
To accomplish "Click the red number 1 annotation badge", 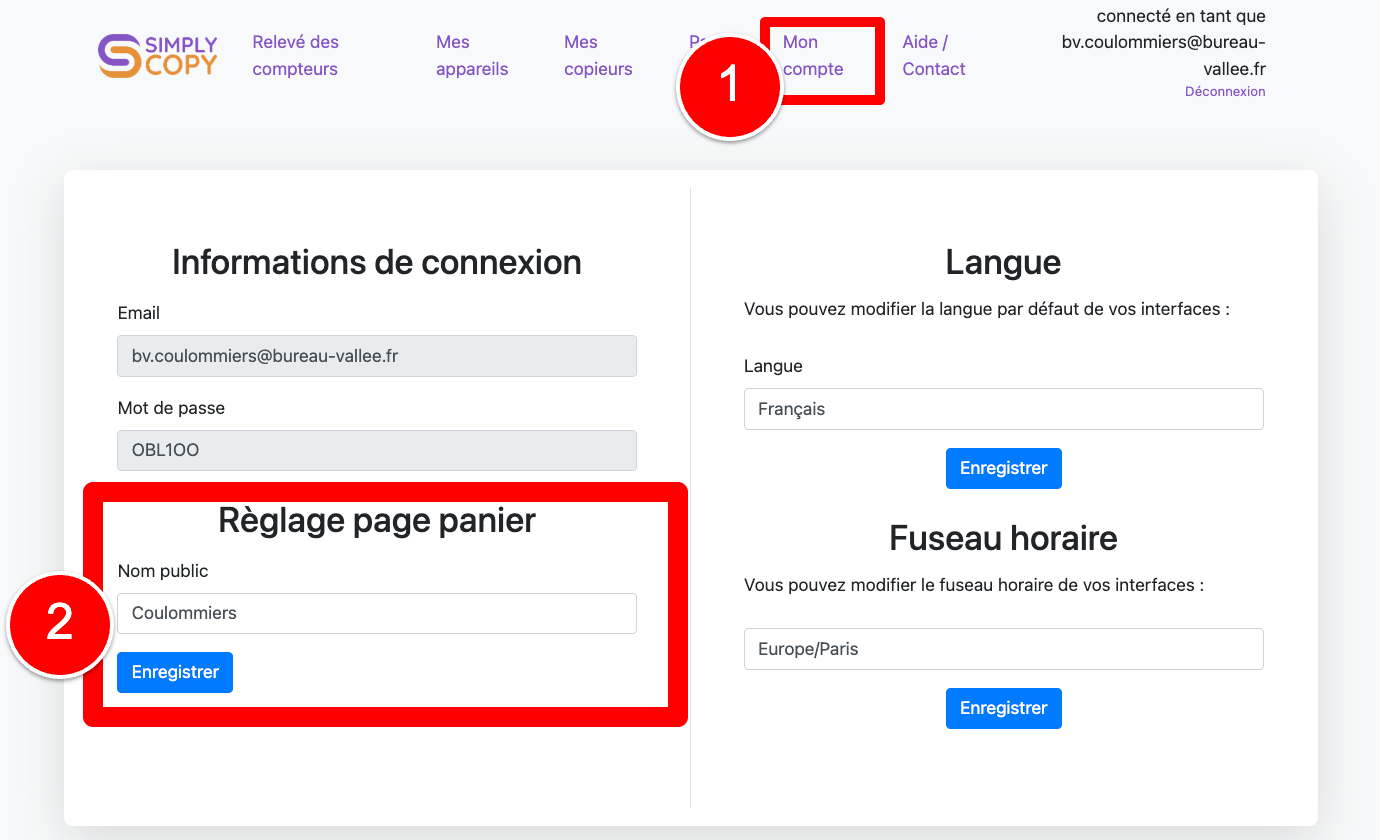I will 730,87.
